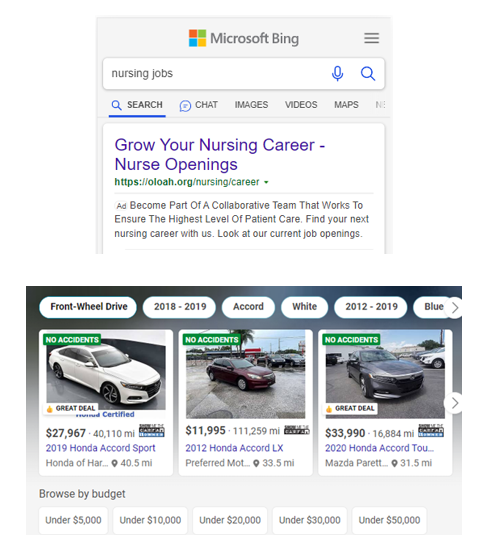Click NO ACCIDENTS badge on 2020 Accord

351,340
